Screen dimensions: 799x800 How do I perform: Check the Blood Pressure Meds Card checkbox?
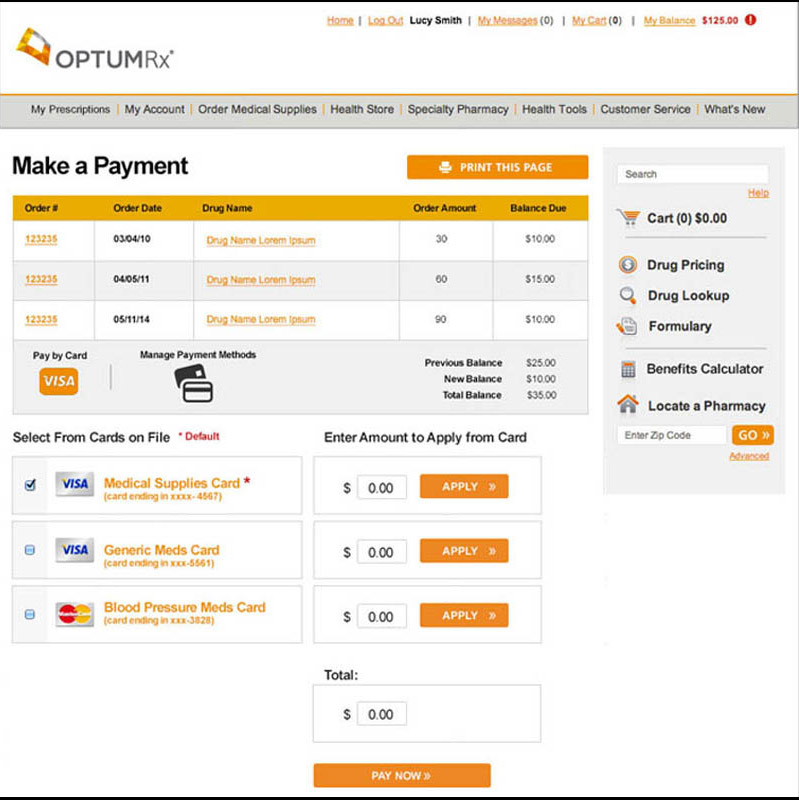tap(29, 614)
